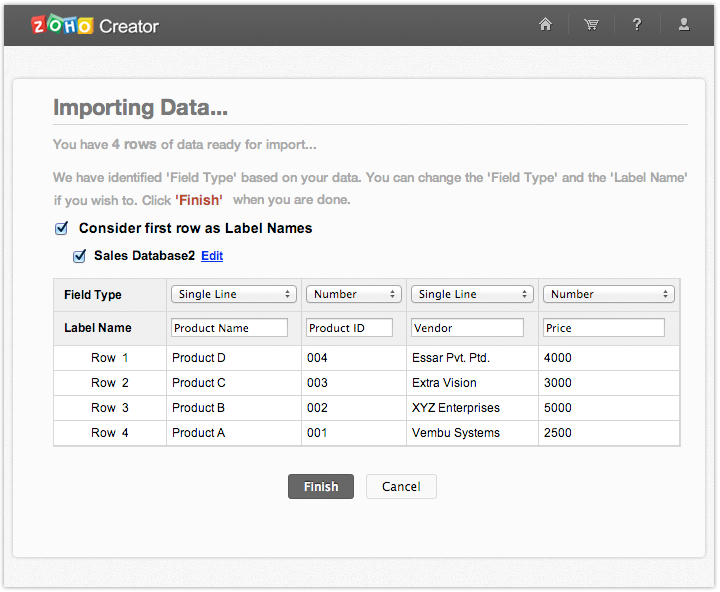Open Field Type dropdown for Product Name
720x592 pixels.
[234, 294]
